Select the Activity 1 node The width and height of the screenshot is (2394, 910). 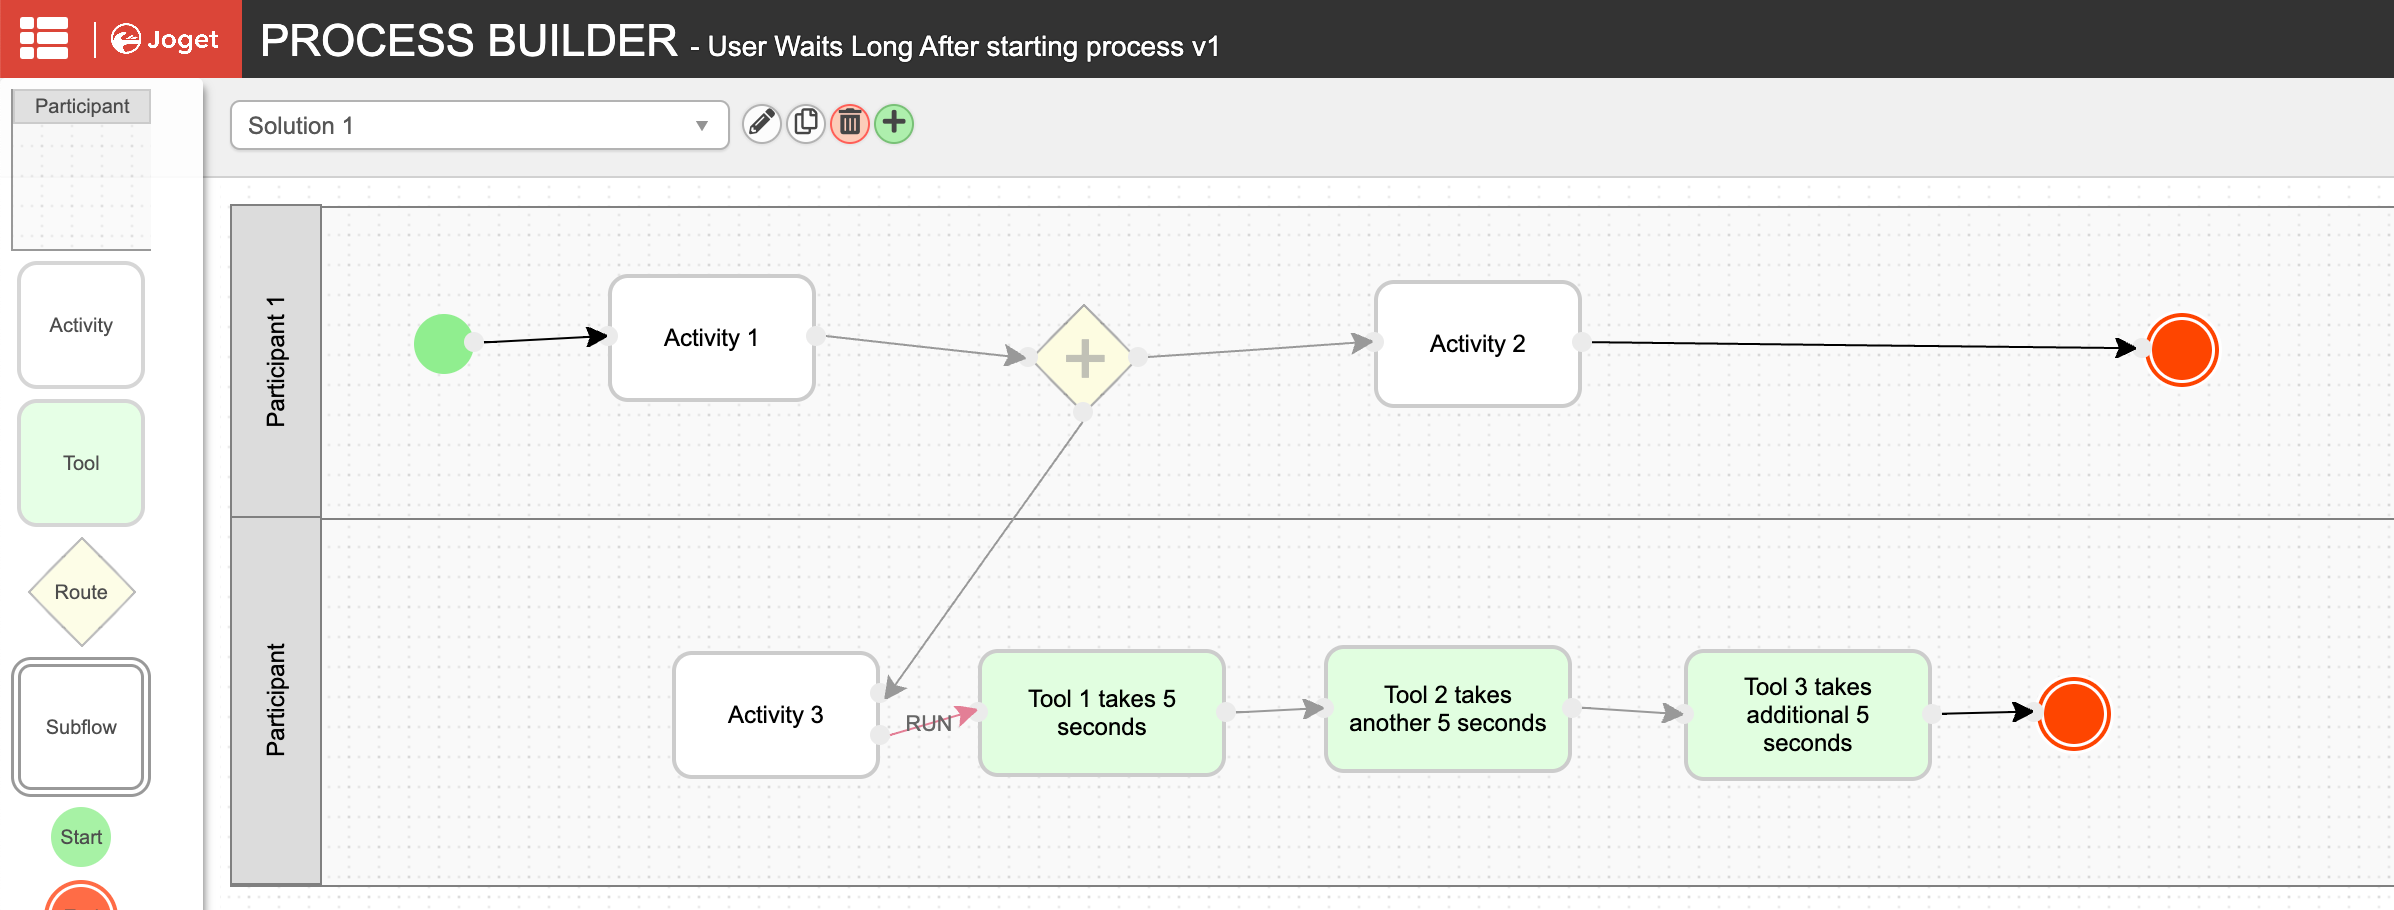click(x=711, y=338)
